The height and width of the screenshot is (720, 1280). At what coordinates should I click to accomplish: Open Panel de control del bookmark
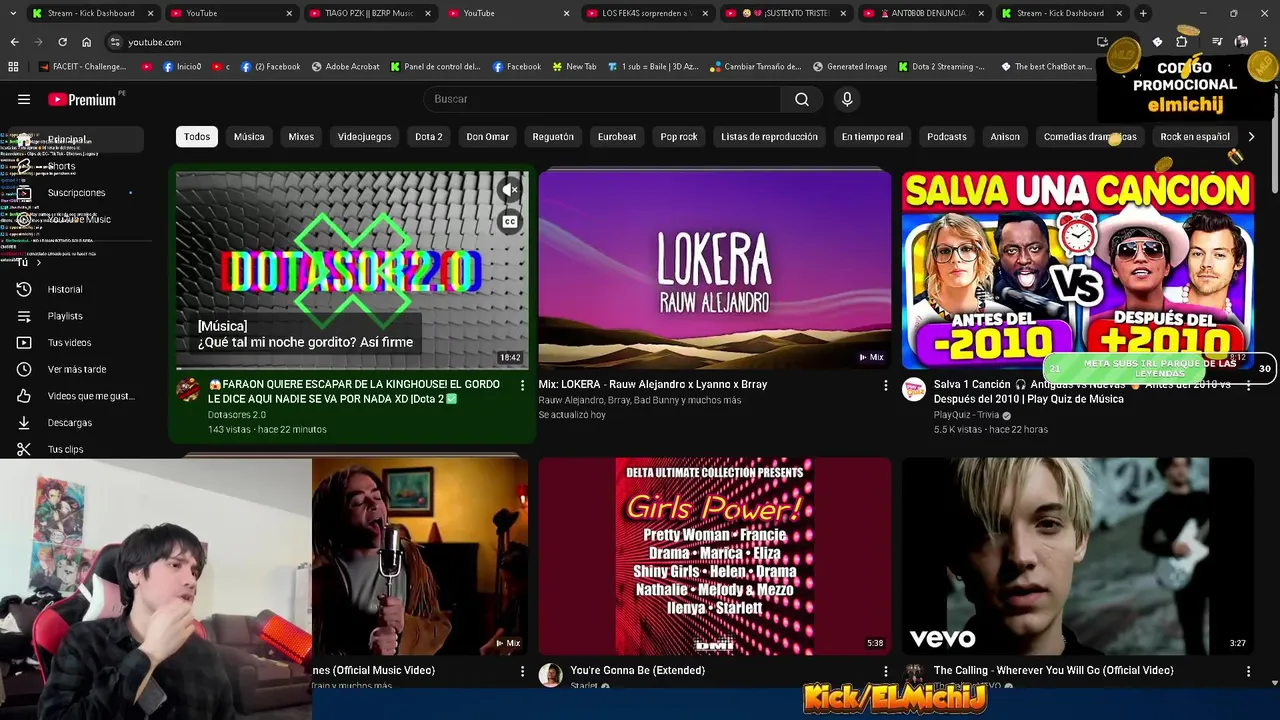(435, 67)
